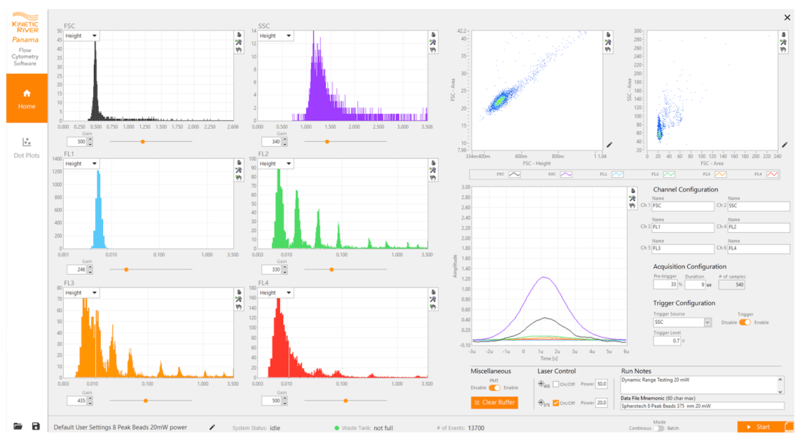Image resolution: width=800 pixels, height=435 pixels.
Task: Close the Panama window with X
Action: [x=787, y=17]
